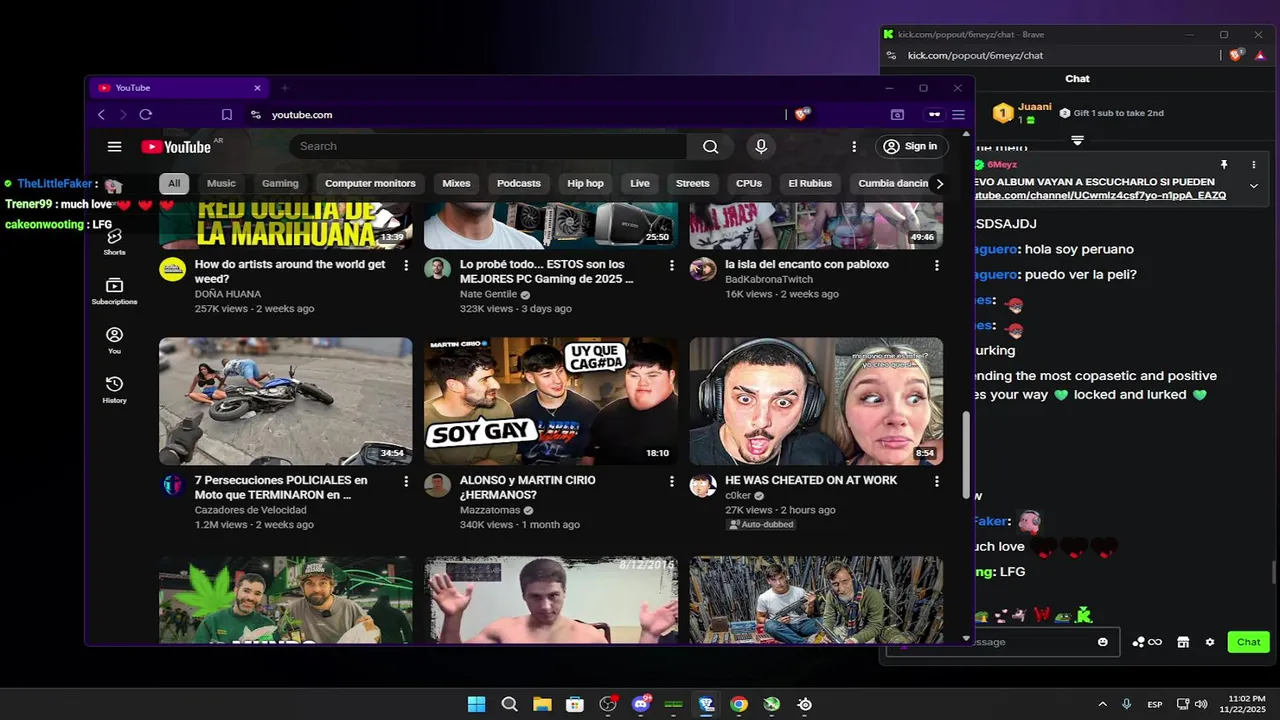Open the Cazadores de Velocidad channel link
Viewport: 1280px width, 720px height.
250,510
